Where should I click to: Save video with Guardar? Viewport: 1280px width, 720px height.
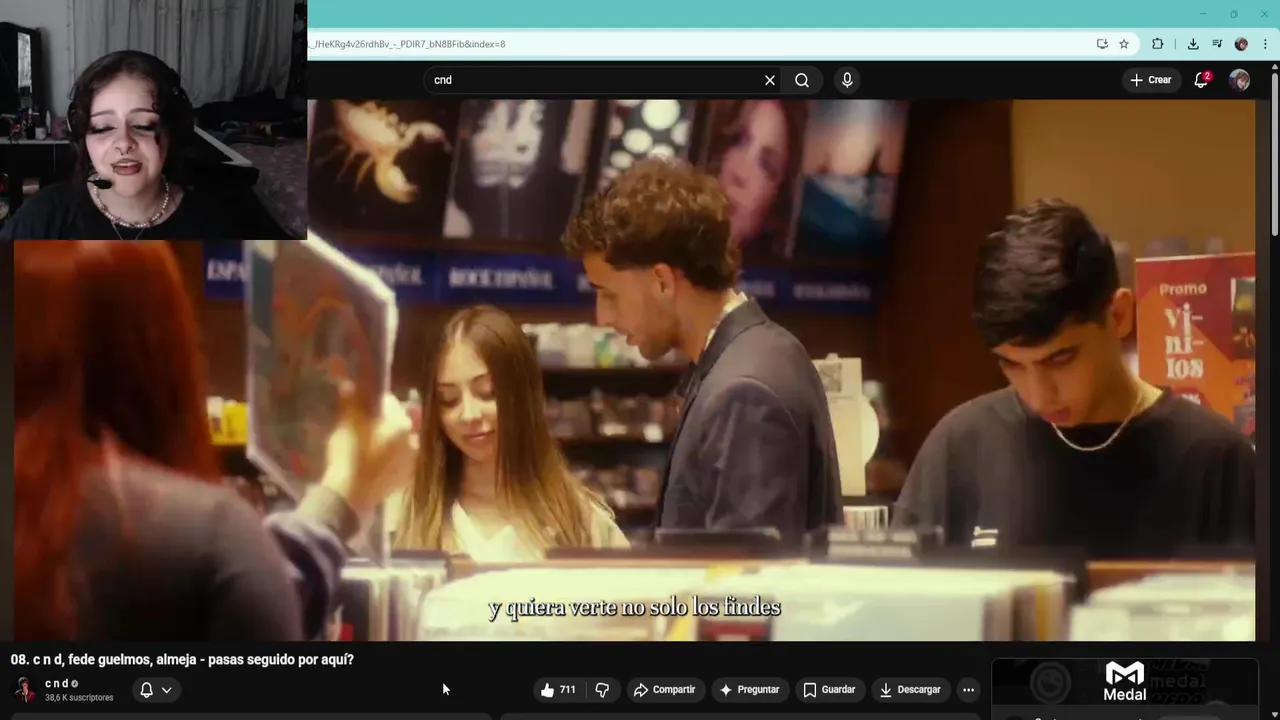(x=829, y=689)
